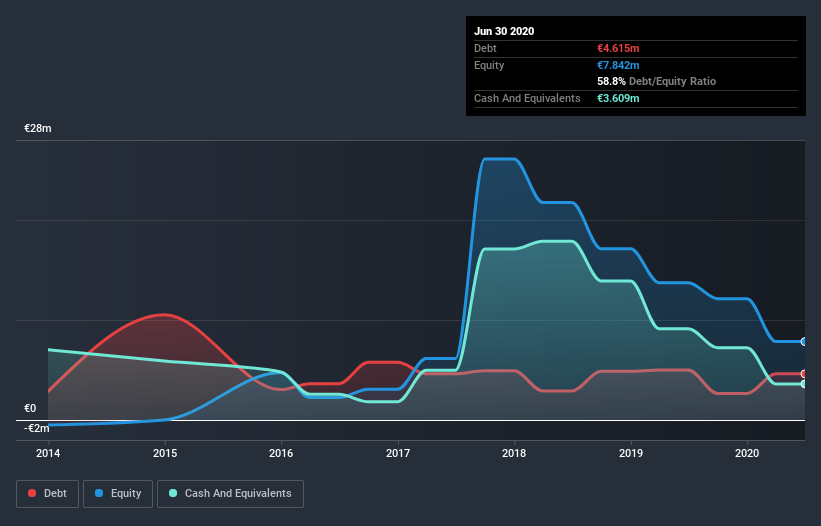Image resolution: width=821 pixels, height=526 pixels.
Task: Select the blue Equity endpoint marker on chart
Action: coord(804,342)
